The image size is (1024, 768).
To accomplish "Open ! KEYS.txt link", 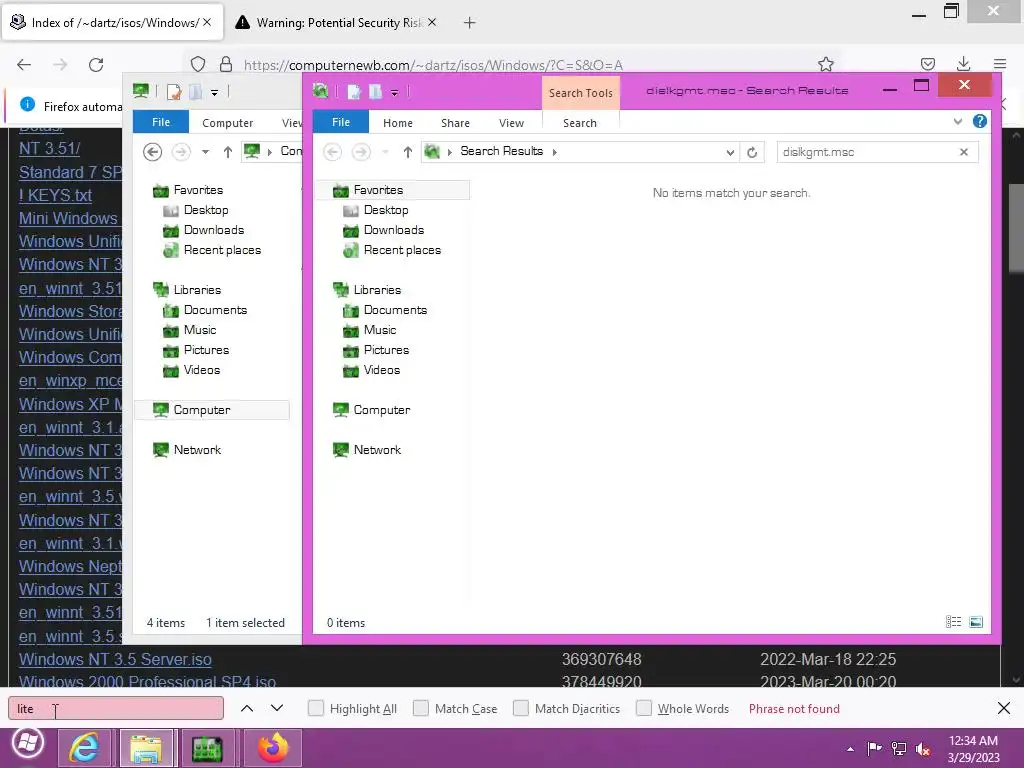I will point(56,195).
